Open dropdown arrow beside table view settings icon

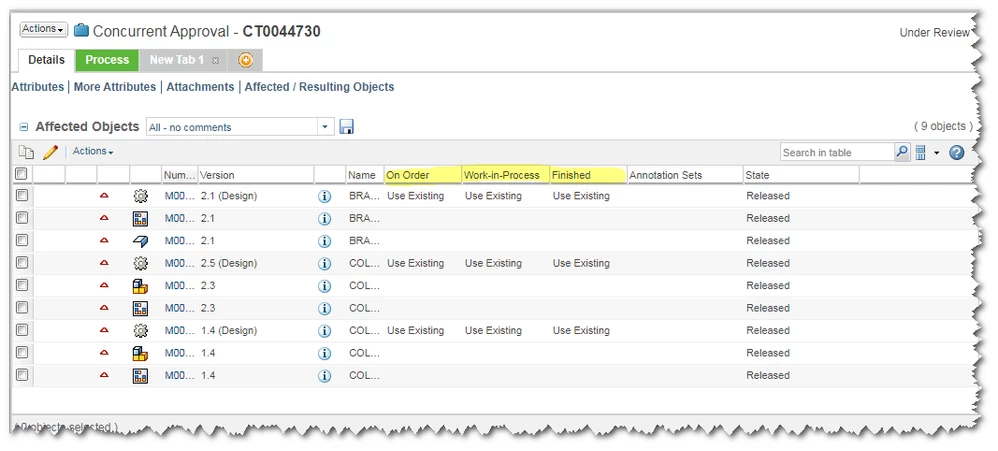click(x=936, y=153)
